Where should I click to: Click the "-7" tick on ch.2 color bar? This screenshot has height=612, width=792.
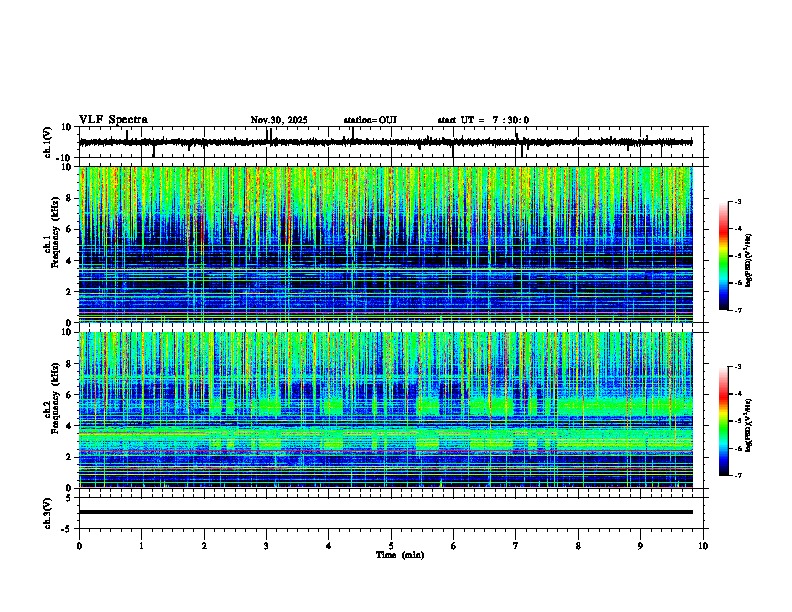pos(737,475)
